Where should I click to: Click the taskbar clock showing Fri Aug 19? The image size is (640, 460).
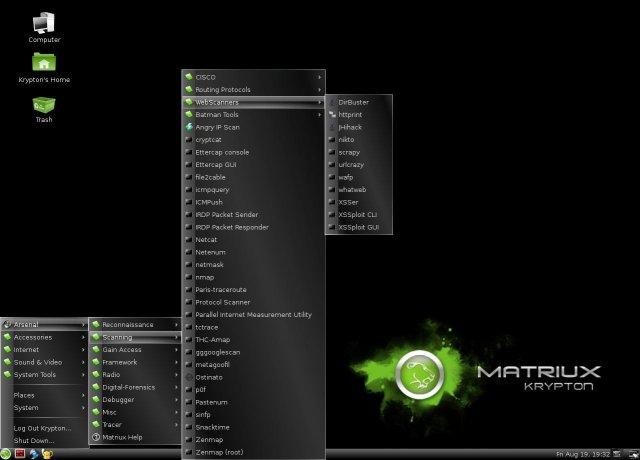582,454
